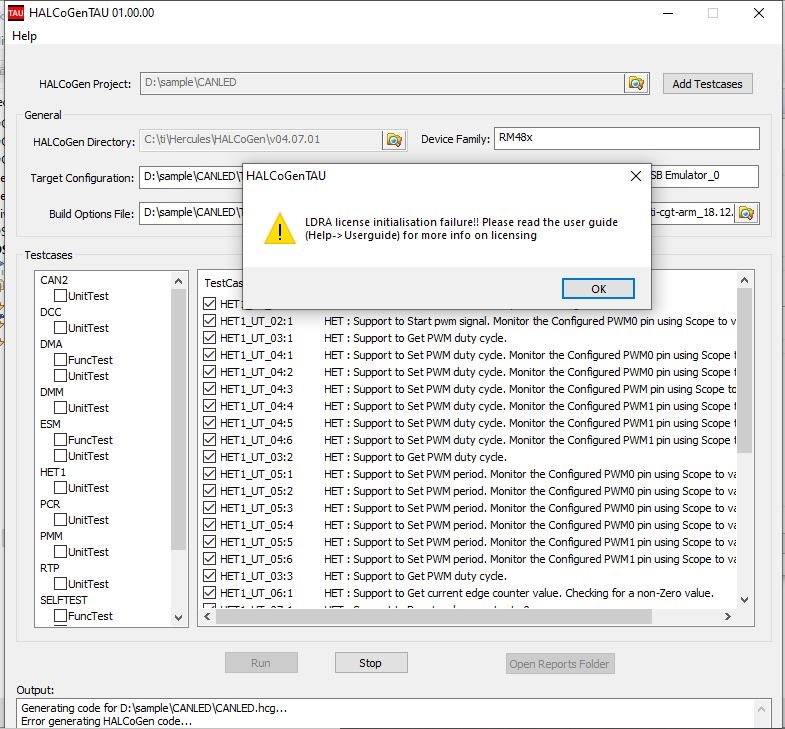
Task: Uncheck testcase HET1_UT_05:6
Action: (210, 559)
